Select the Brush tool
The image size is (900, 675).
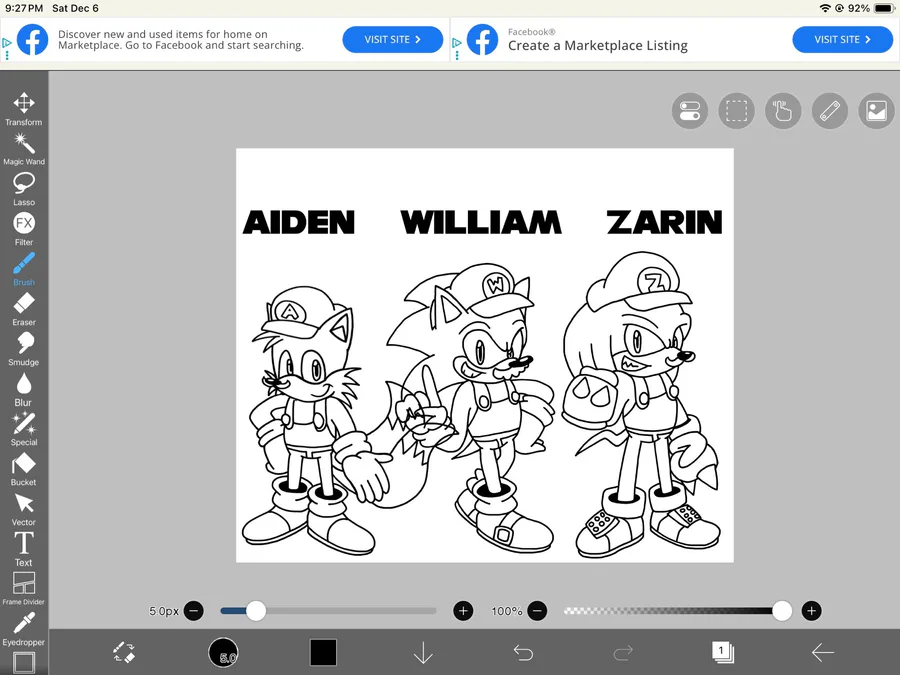click(24, 269)
